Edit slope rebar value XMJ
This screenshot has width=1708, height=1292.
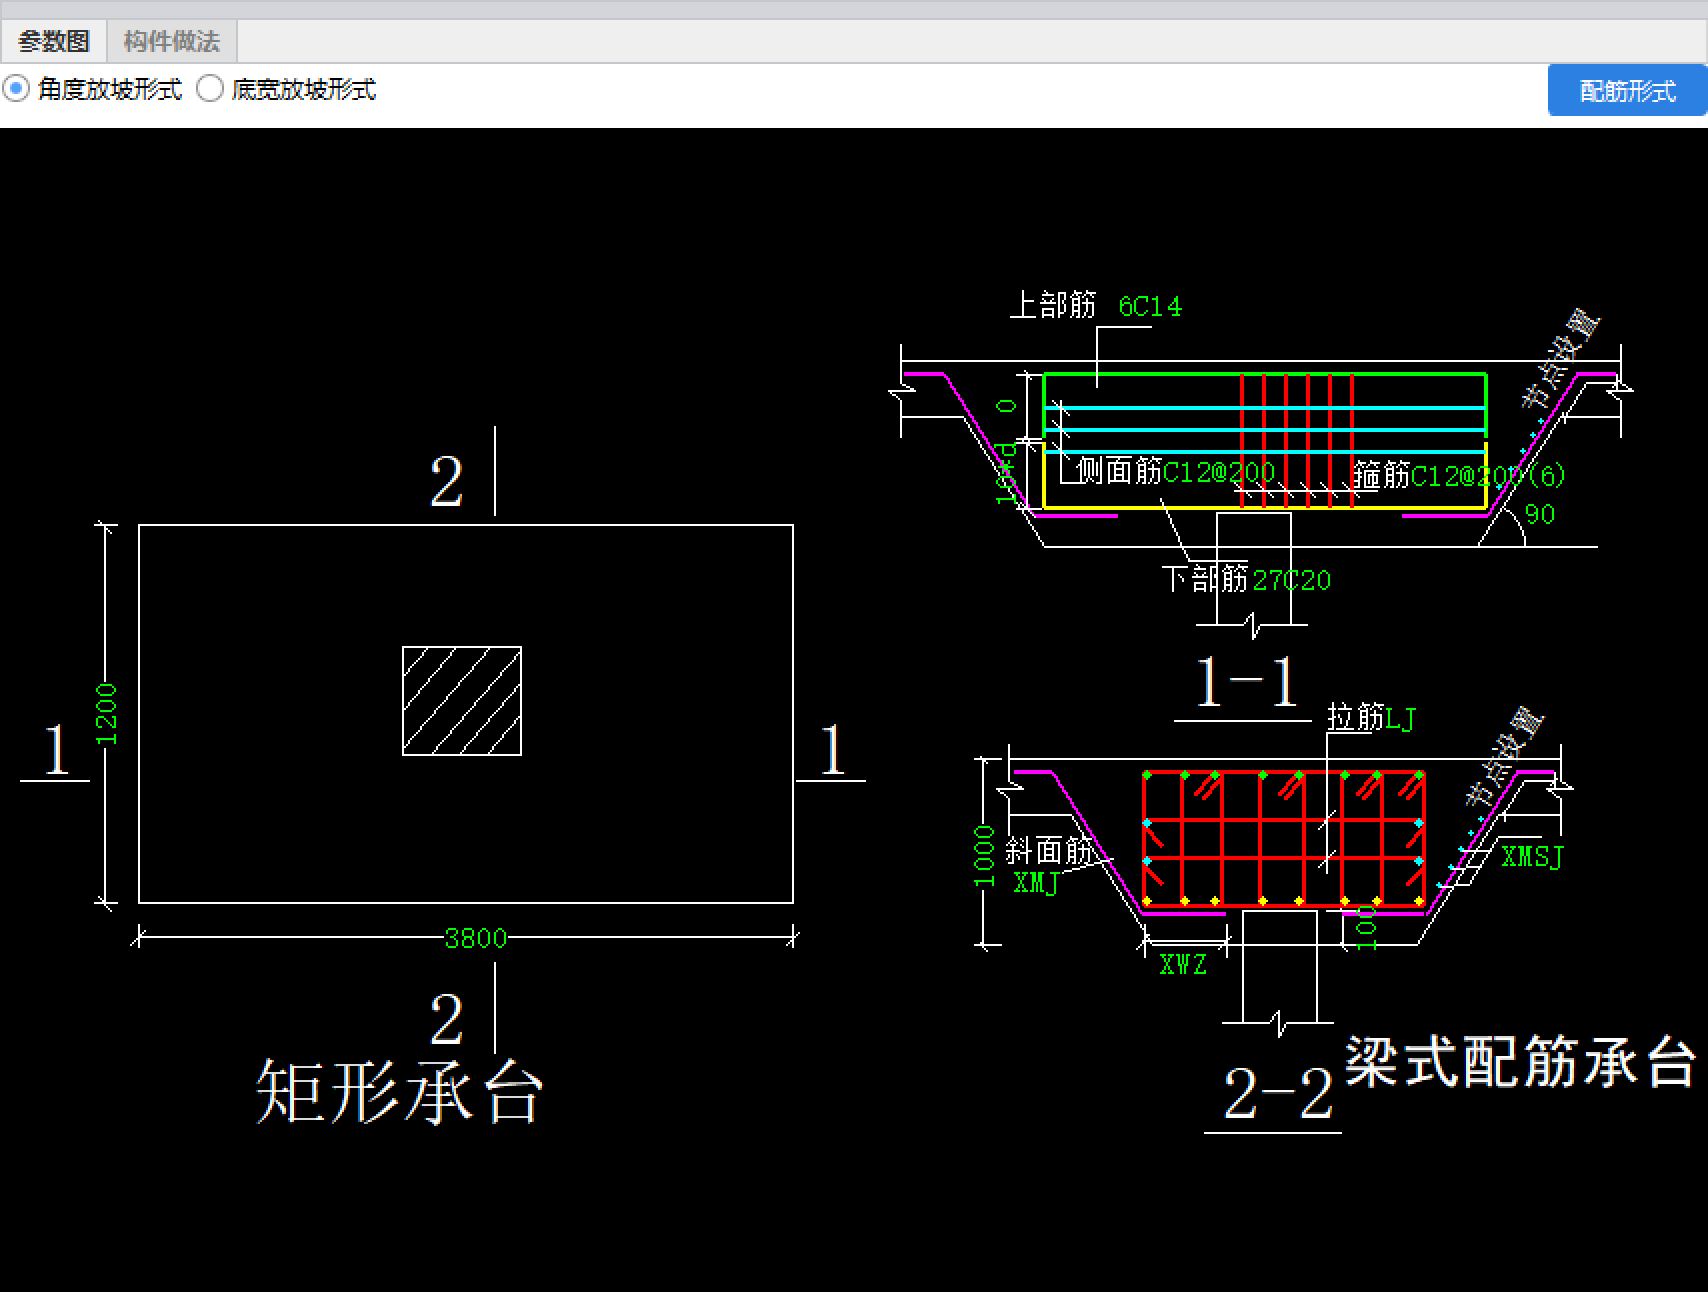(1036, 883)
